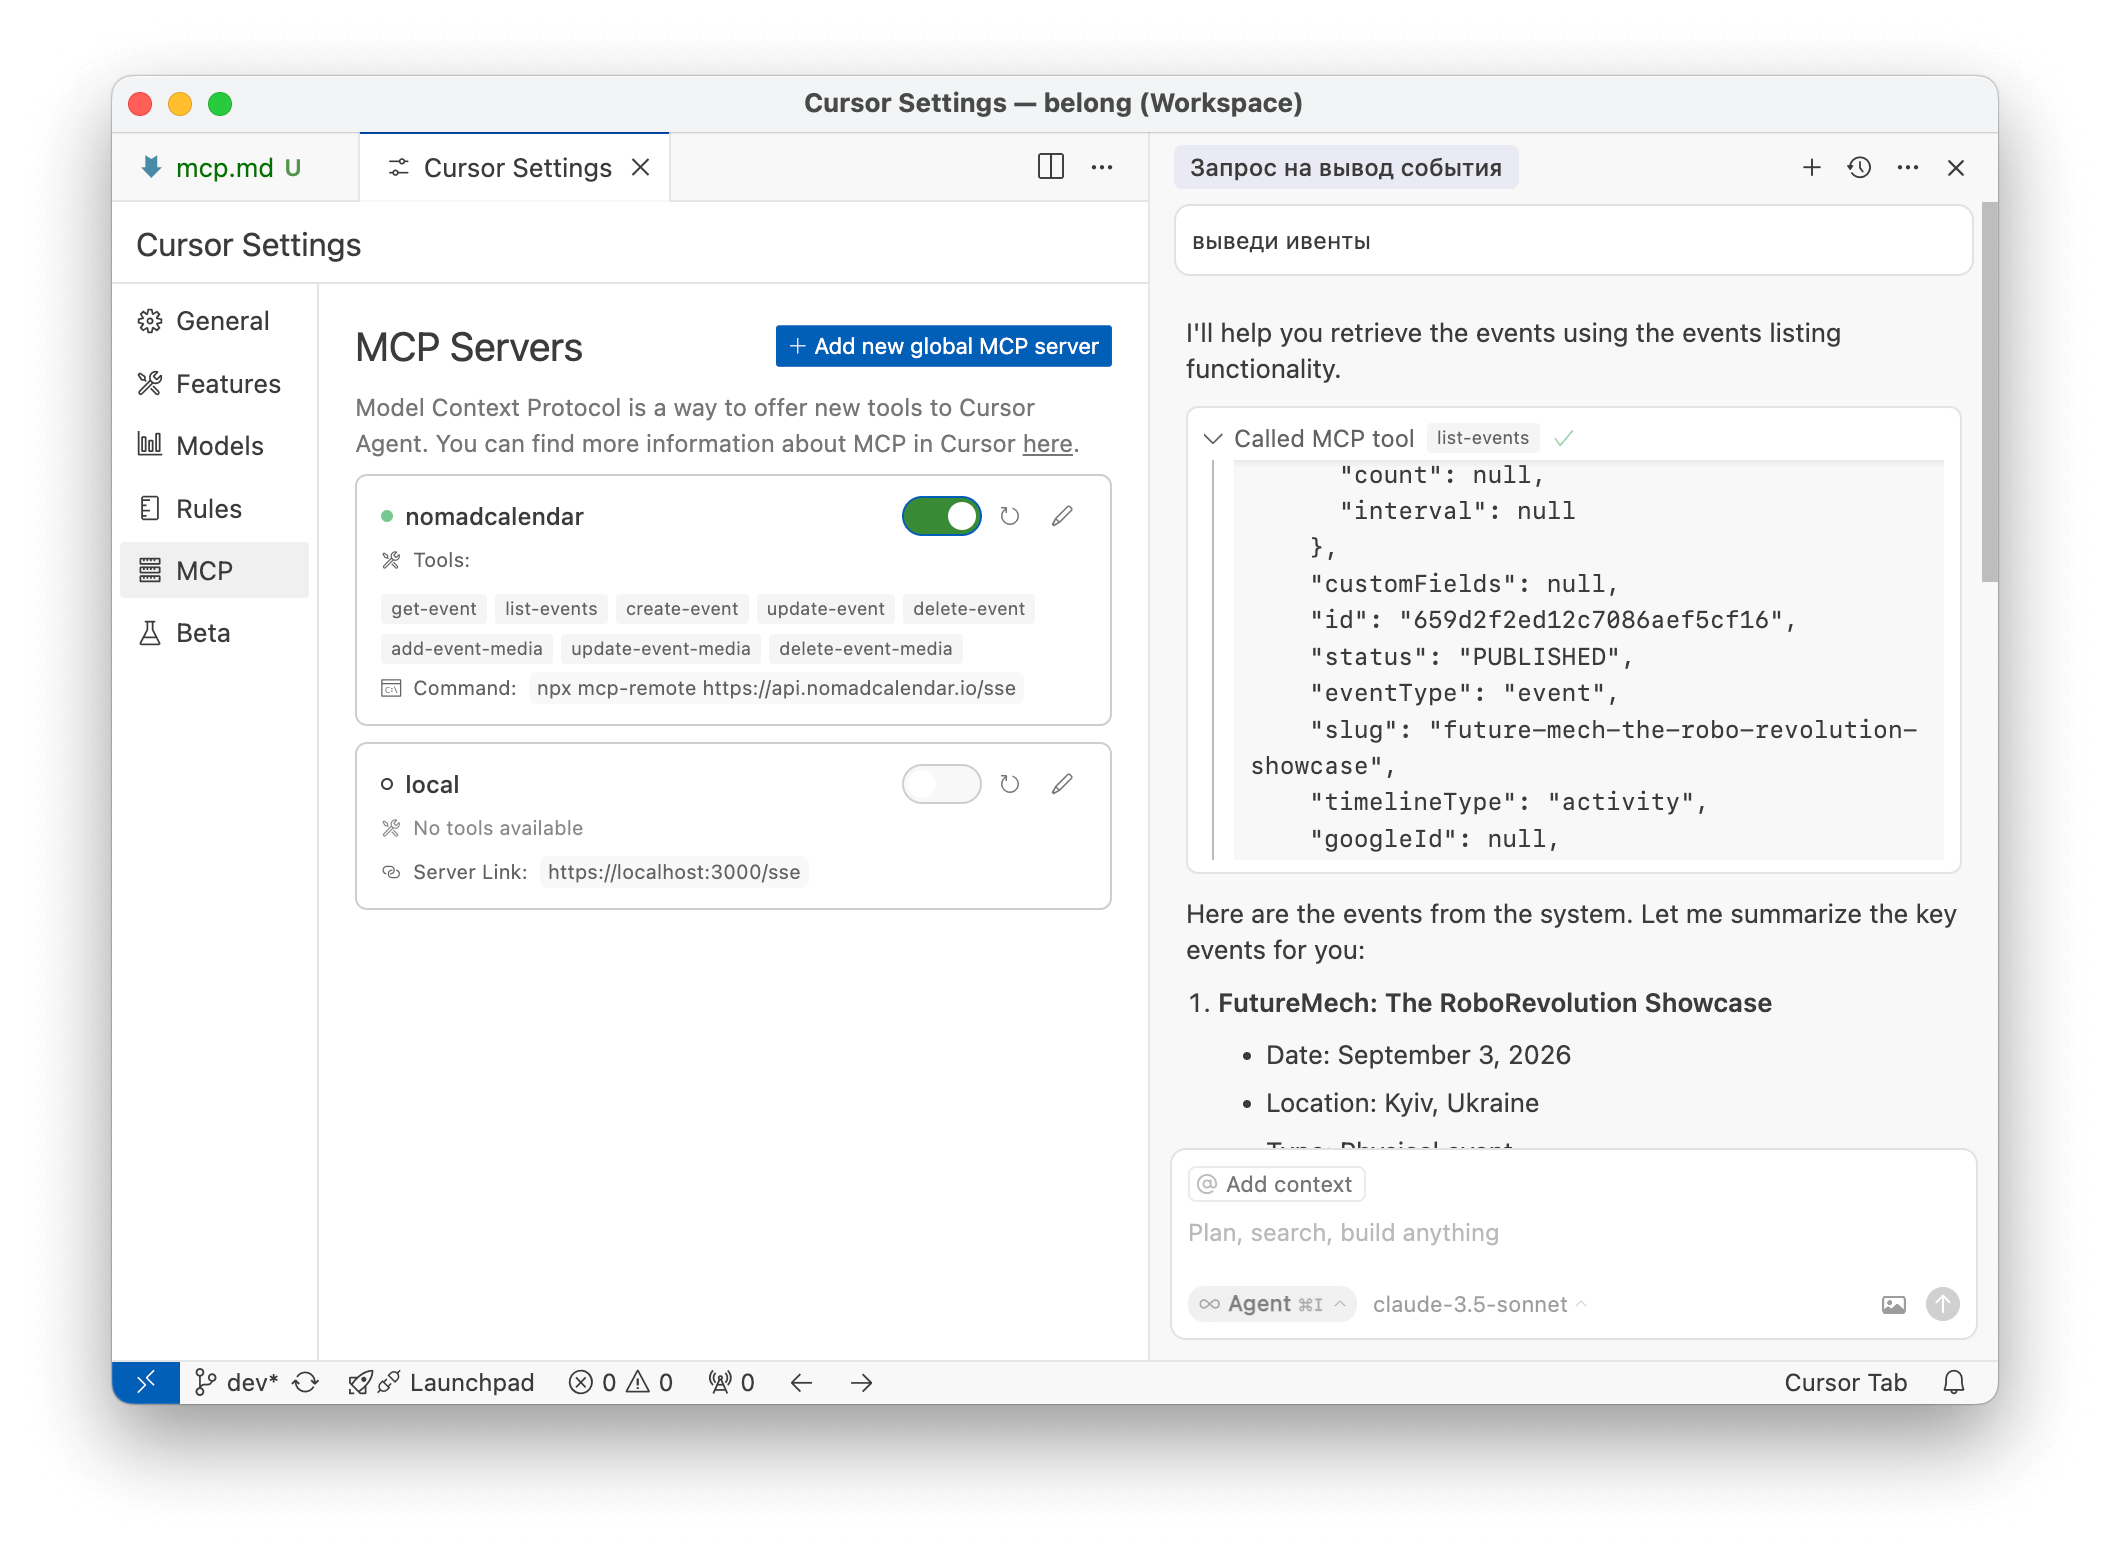The width and height of the screenshot is (2110, 1552).
Task: Refresh the nomadcalendar MCP server
Action: click(1010, 516)
